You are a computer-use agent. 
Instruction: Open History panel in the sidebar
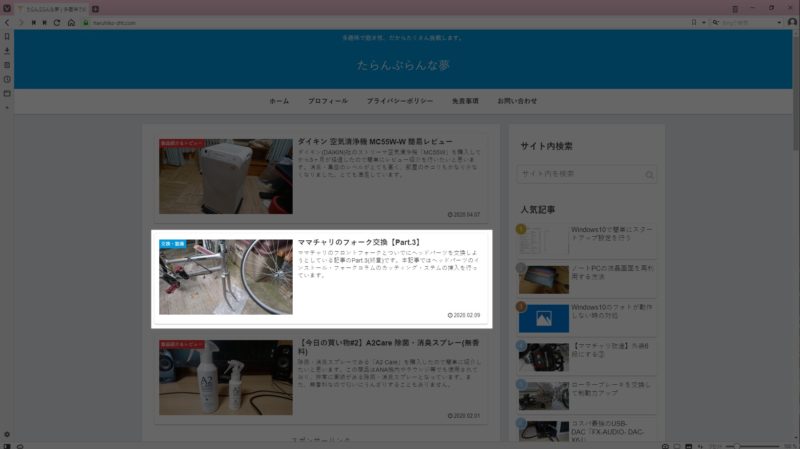pos(7,80)
